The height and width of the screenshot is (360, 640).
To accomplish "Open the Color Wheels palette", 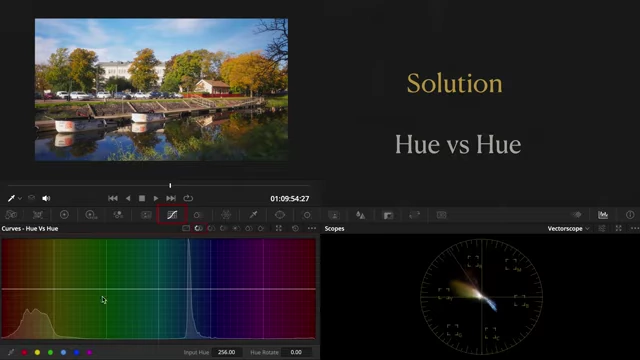I will coord(64,215).
